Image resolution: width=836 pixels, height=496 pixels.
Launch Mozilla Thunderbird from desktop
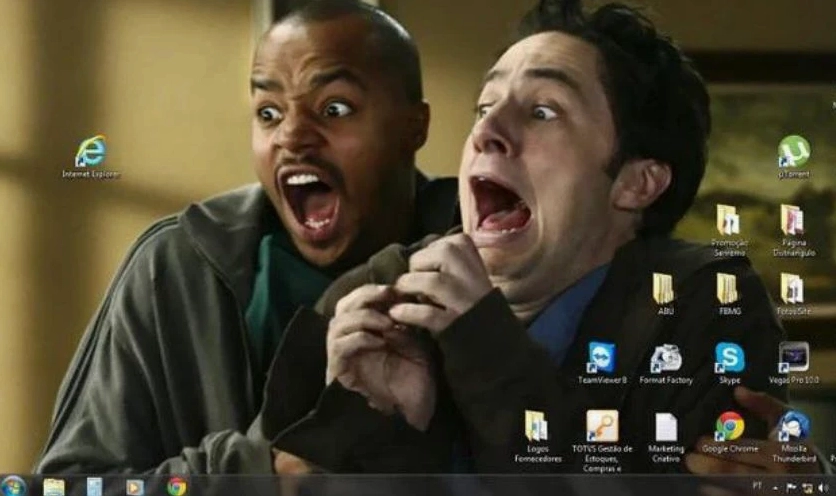pyautogui.click(x=794, y=427)
